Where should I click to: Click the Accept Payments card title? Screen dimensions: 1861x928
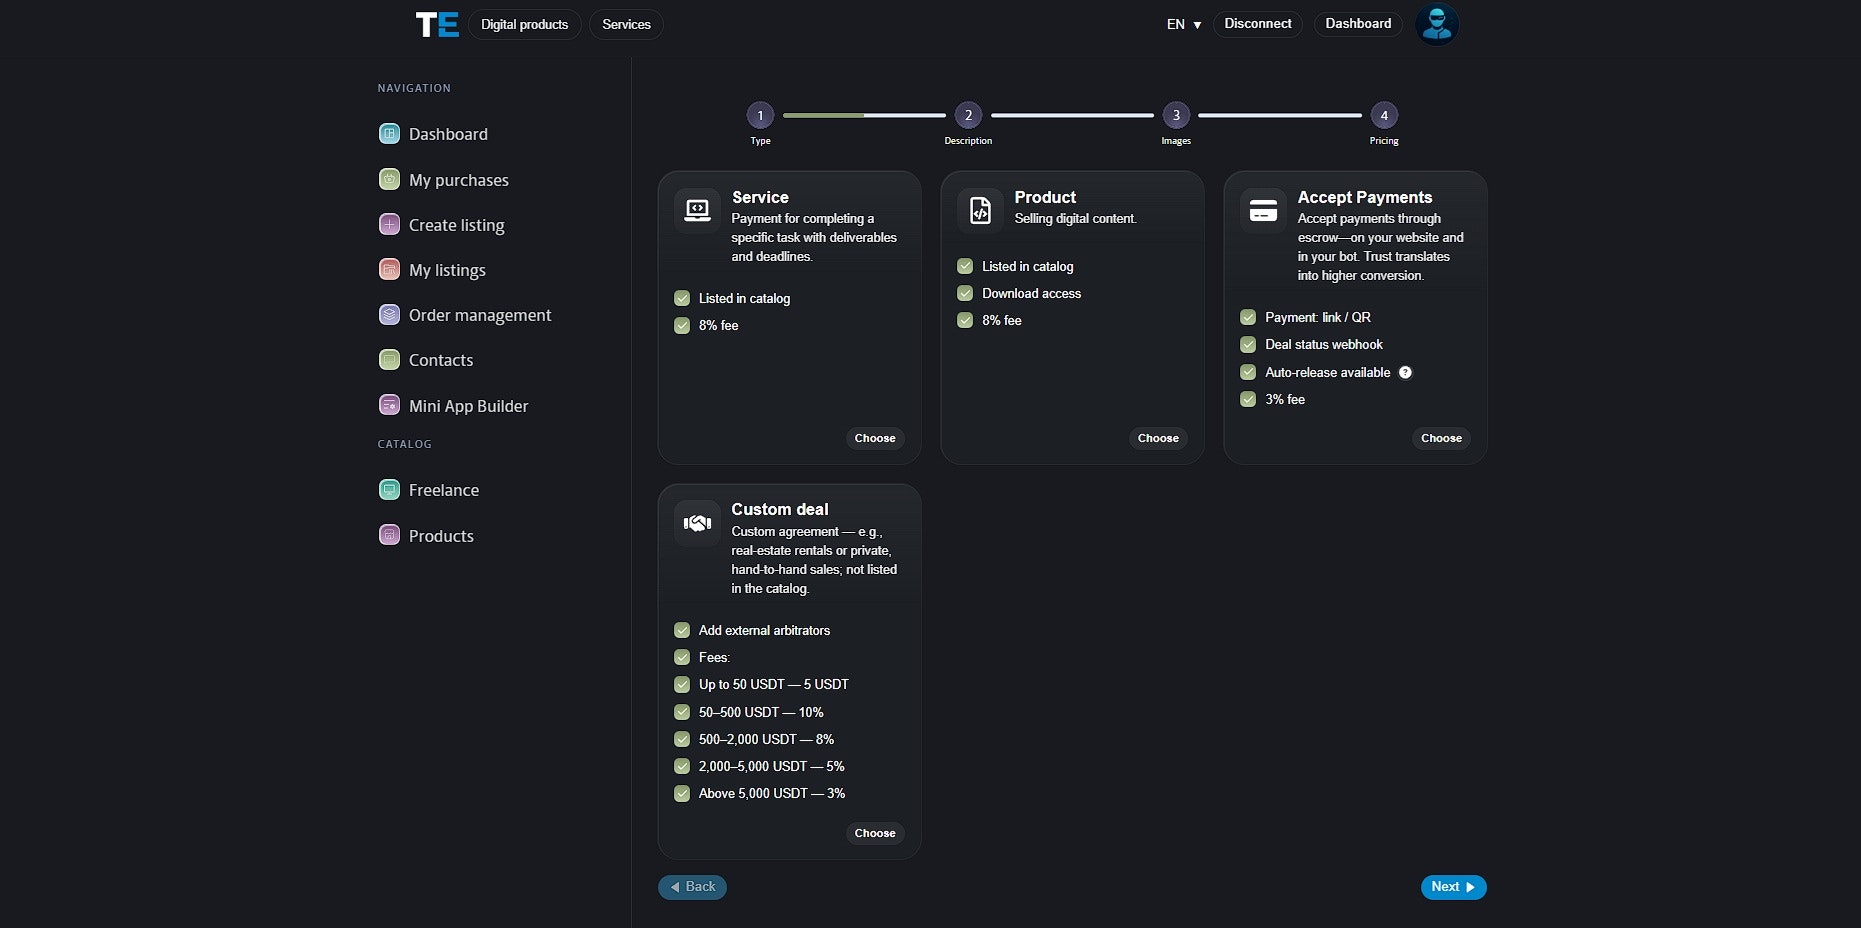click(x=1364, y=197)
